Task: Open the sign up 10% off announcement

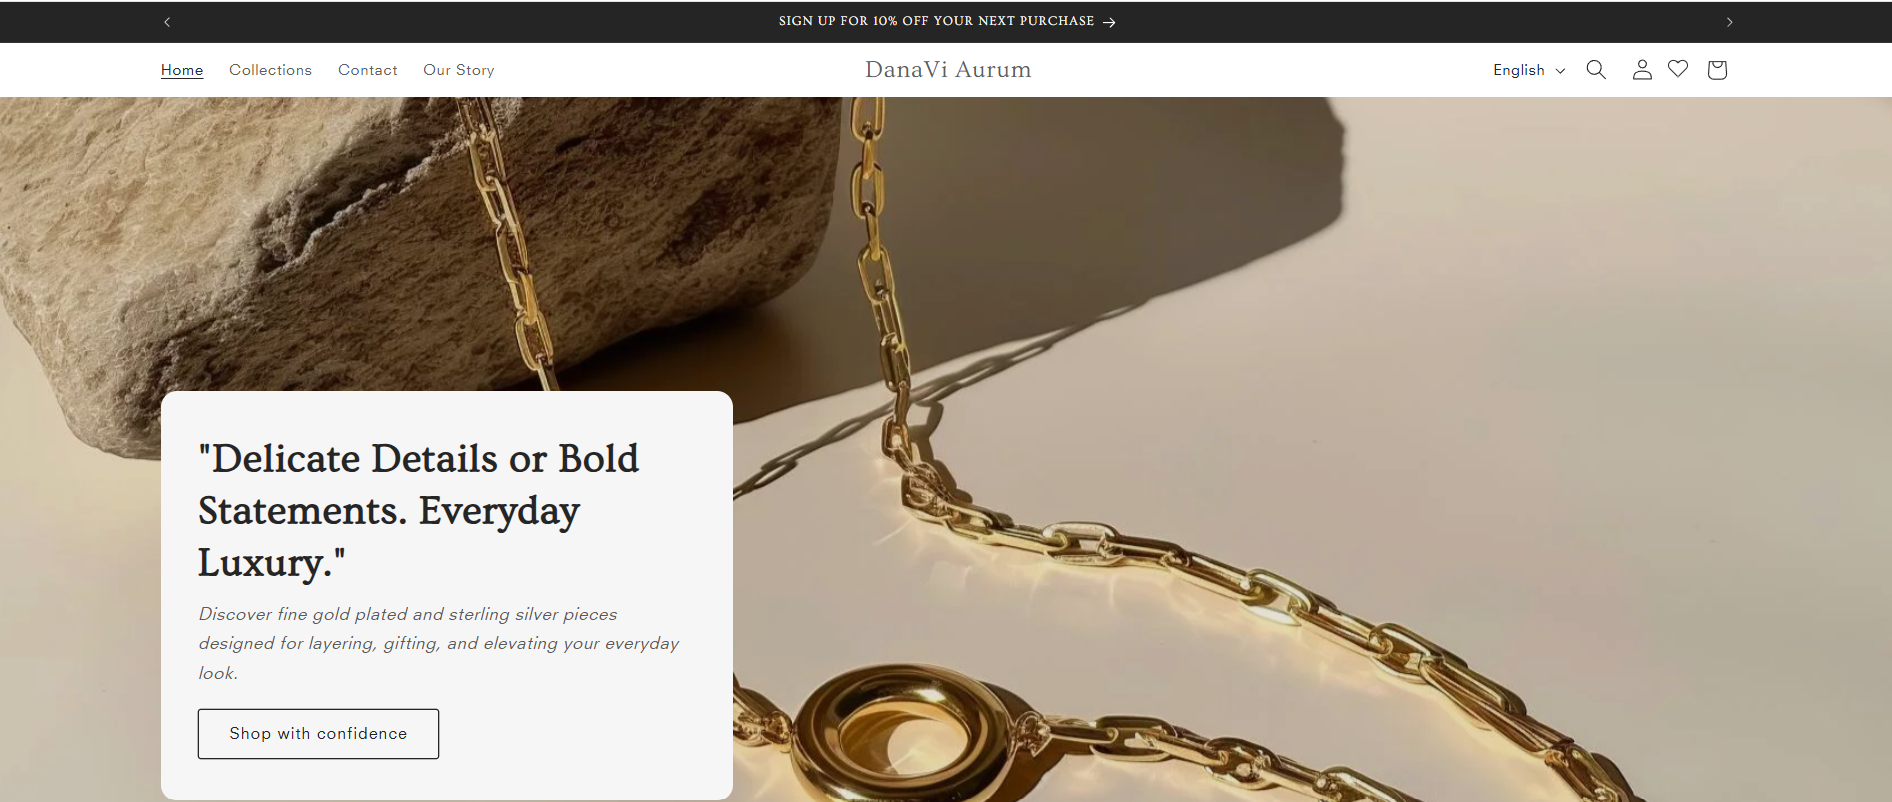Action: (x=936, y=21)
